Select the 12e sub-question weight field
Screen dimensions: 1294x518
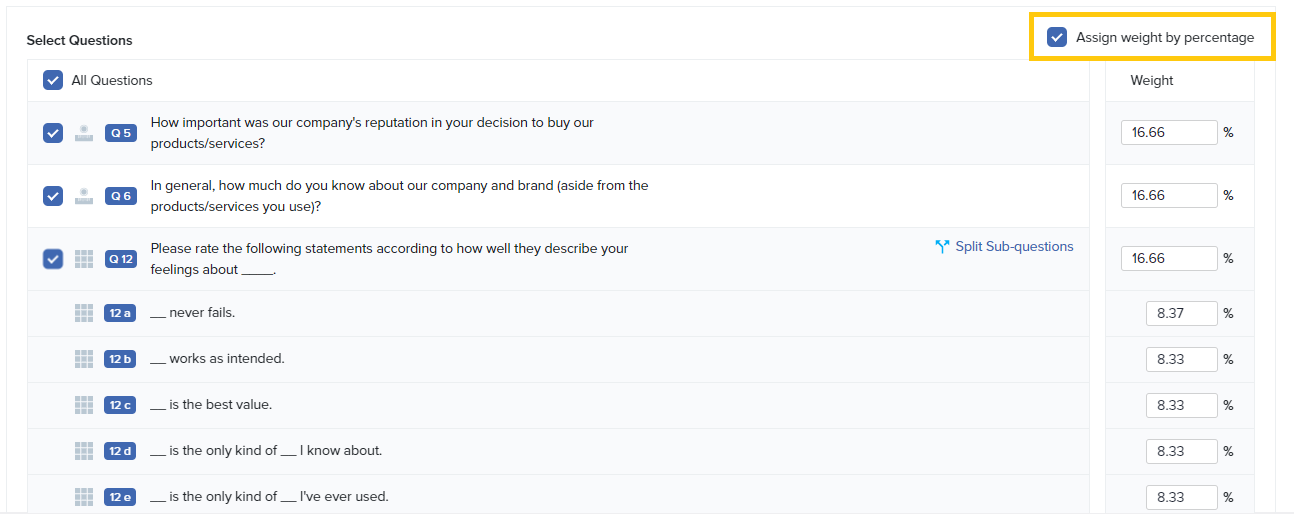coord(1181,497)
